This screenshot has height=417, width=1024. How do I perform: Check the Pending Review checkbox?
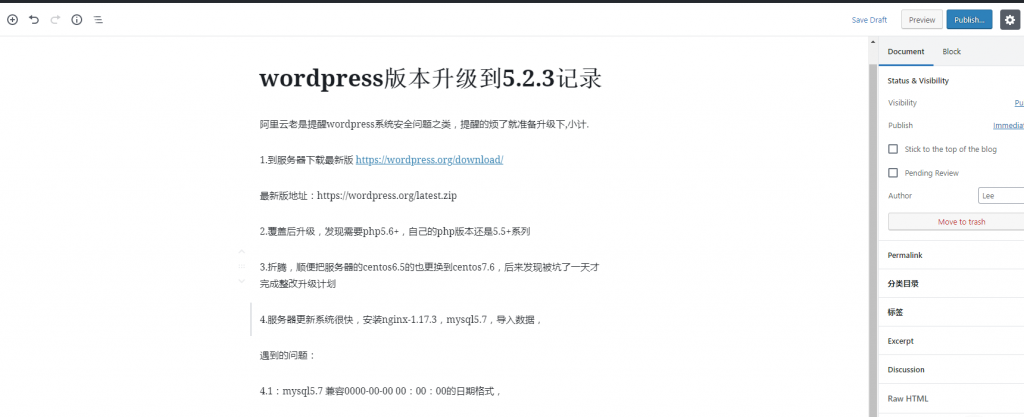(893, 172)
